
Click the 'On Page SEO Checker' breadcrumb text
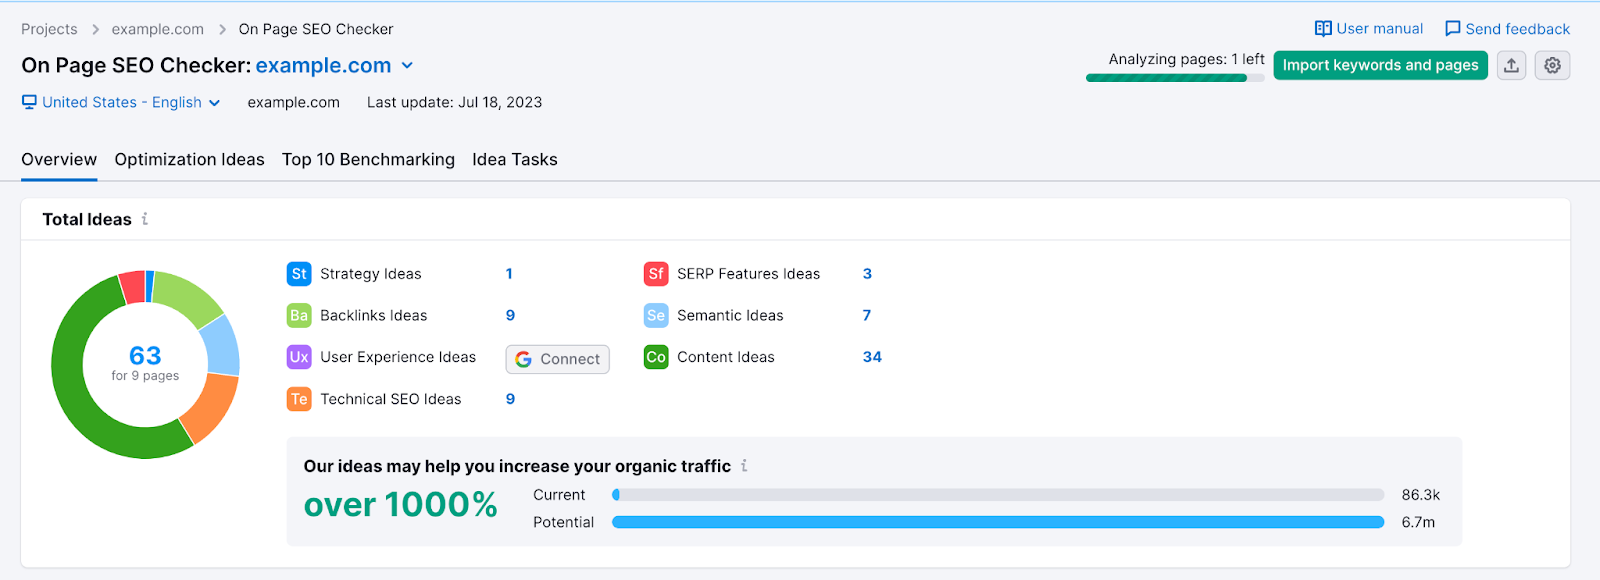(x=316, y=30)
